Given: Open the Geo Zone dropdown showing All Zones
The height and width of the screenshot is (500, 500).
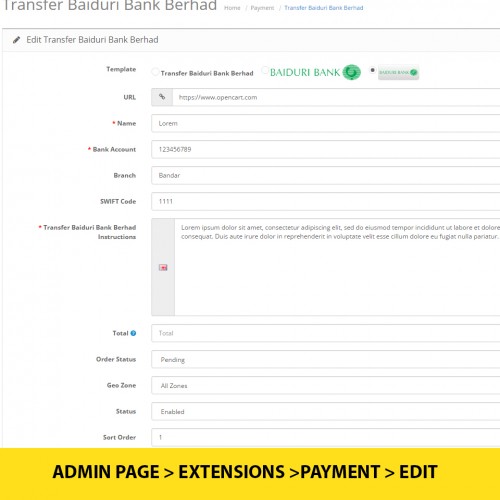Looking at the screenshot, I should [x=326, y=385].
